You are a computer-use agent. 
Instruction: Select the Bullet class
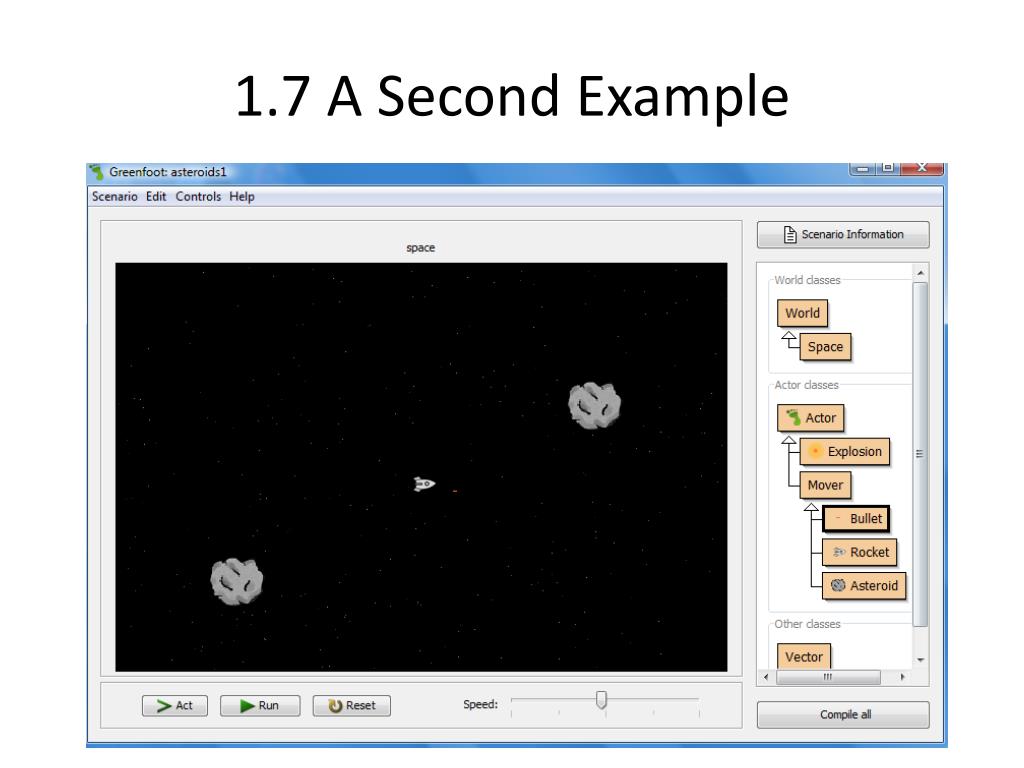coord(856,519)
